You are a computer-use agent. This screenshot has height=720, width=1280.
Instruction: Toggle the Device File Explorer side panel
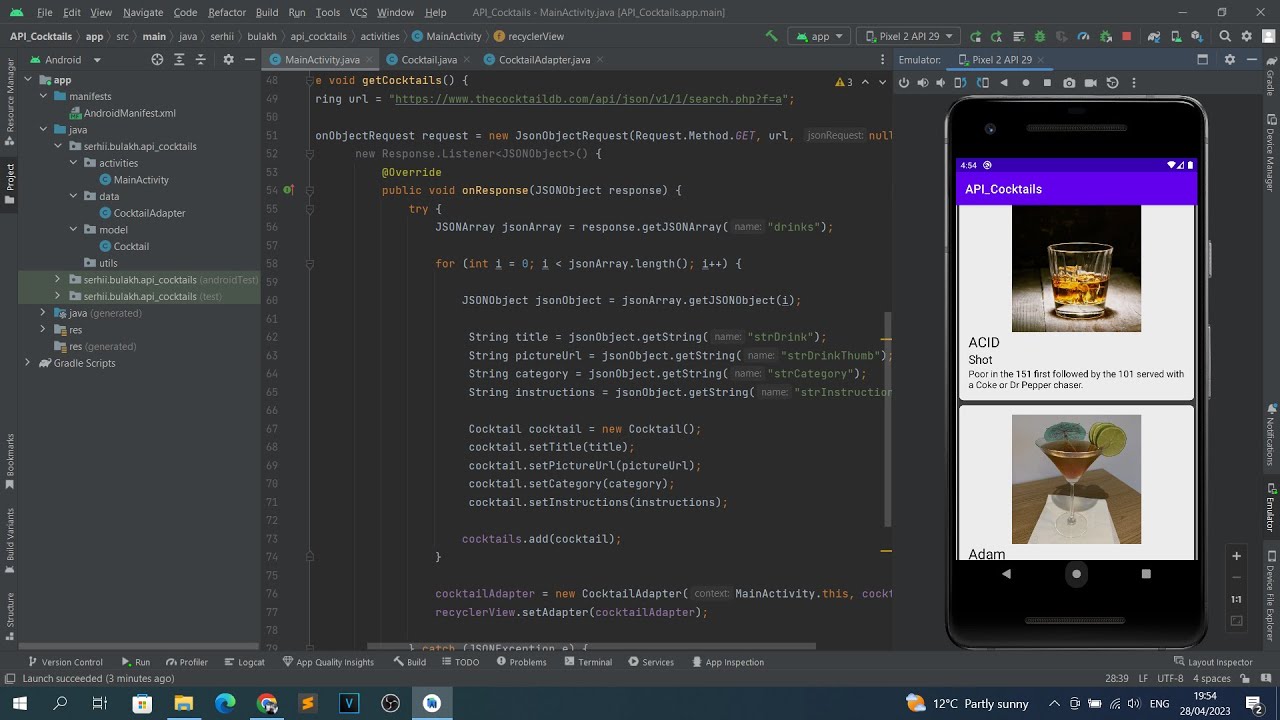tap(1270, 595)
